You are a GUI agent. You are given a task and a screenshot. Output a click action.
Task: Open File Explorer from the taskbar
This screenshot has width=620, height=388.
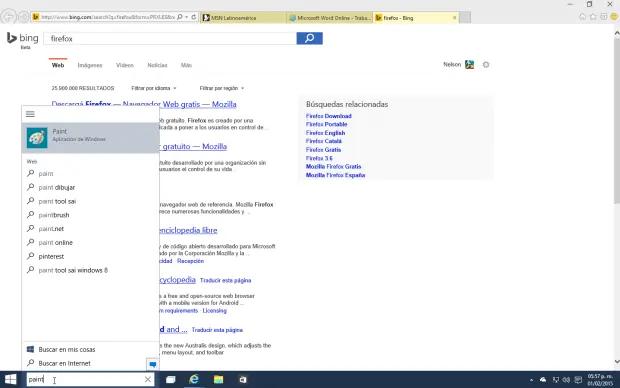coord(218,380)
